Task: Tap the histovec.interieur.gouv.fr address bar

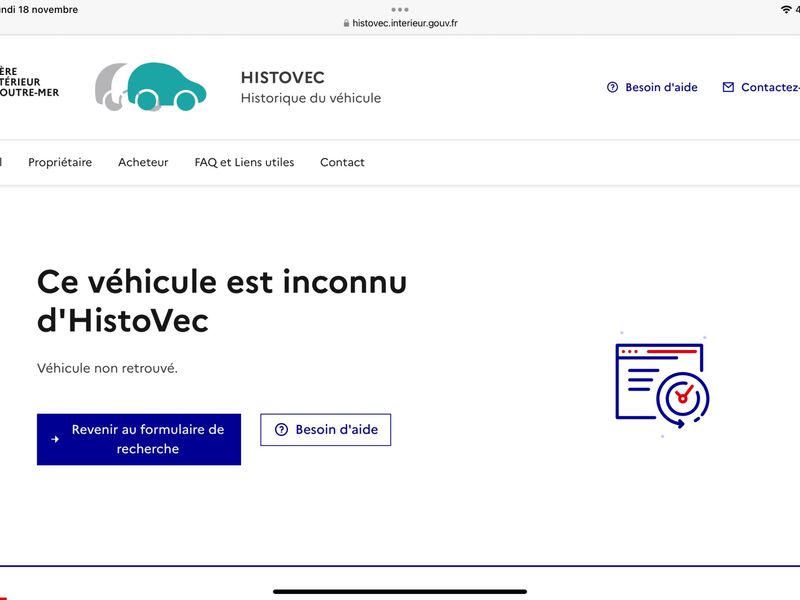Action: (x=400, y=23)
